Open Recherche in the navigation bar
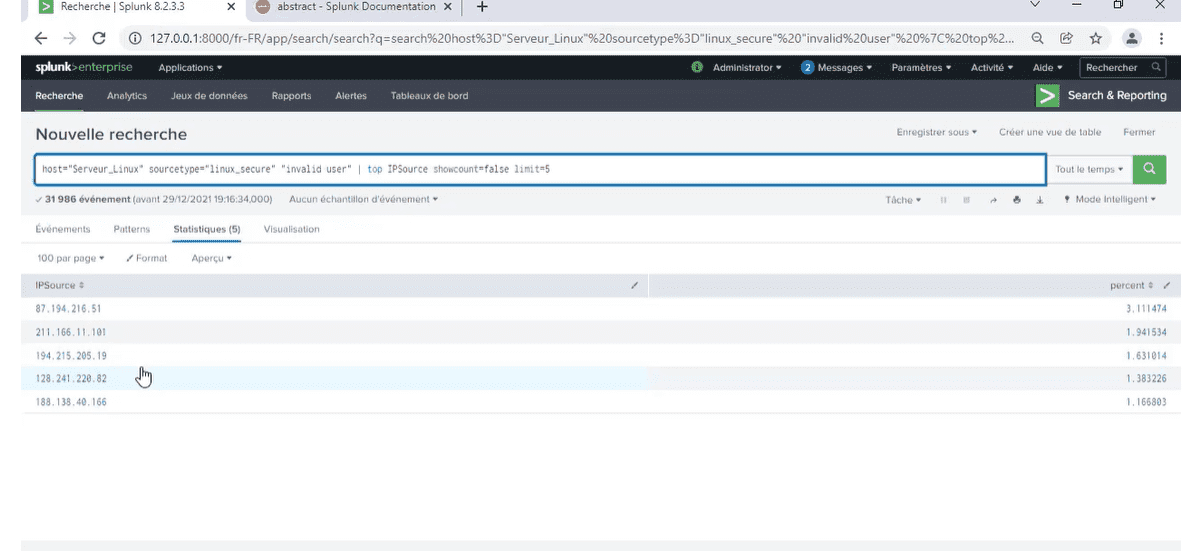The width and height of the screenshot is (1192, 551). point(59,96)
